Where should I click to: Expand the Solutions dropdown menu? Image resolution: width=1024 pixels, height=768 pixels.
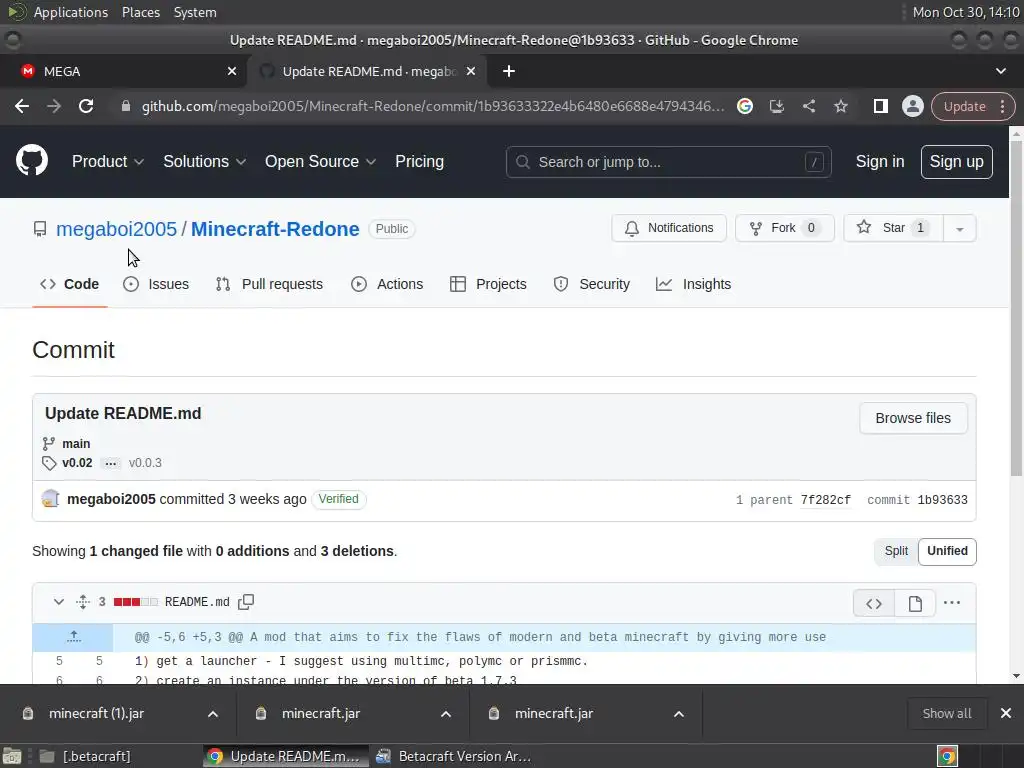tap(204, 161)
